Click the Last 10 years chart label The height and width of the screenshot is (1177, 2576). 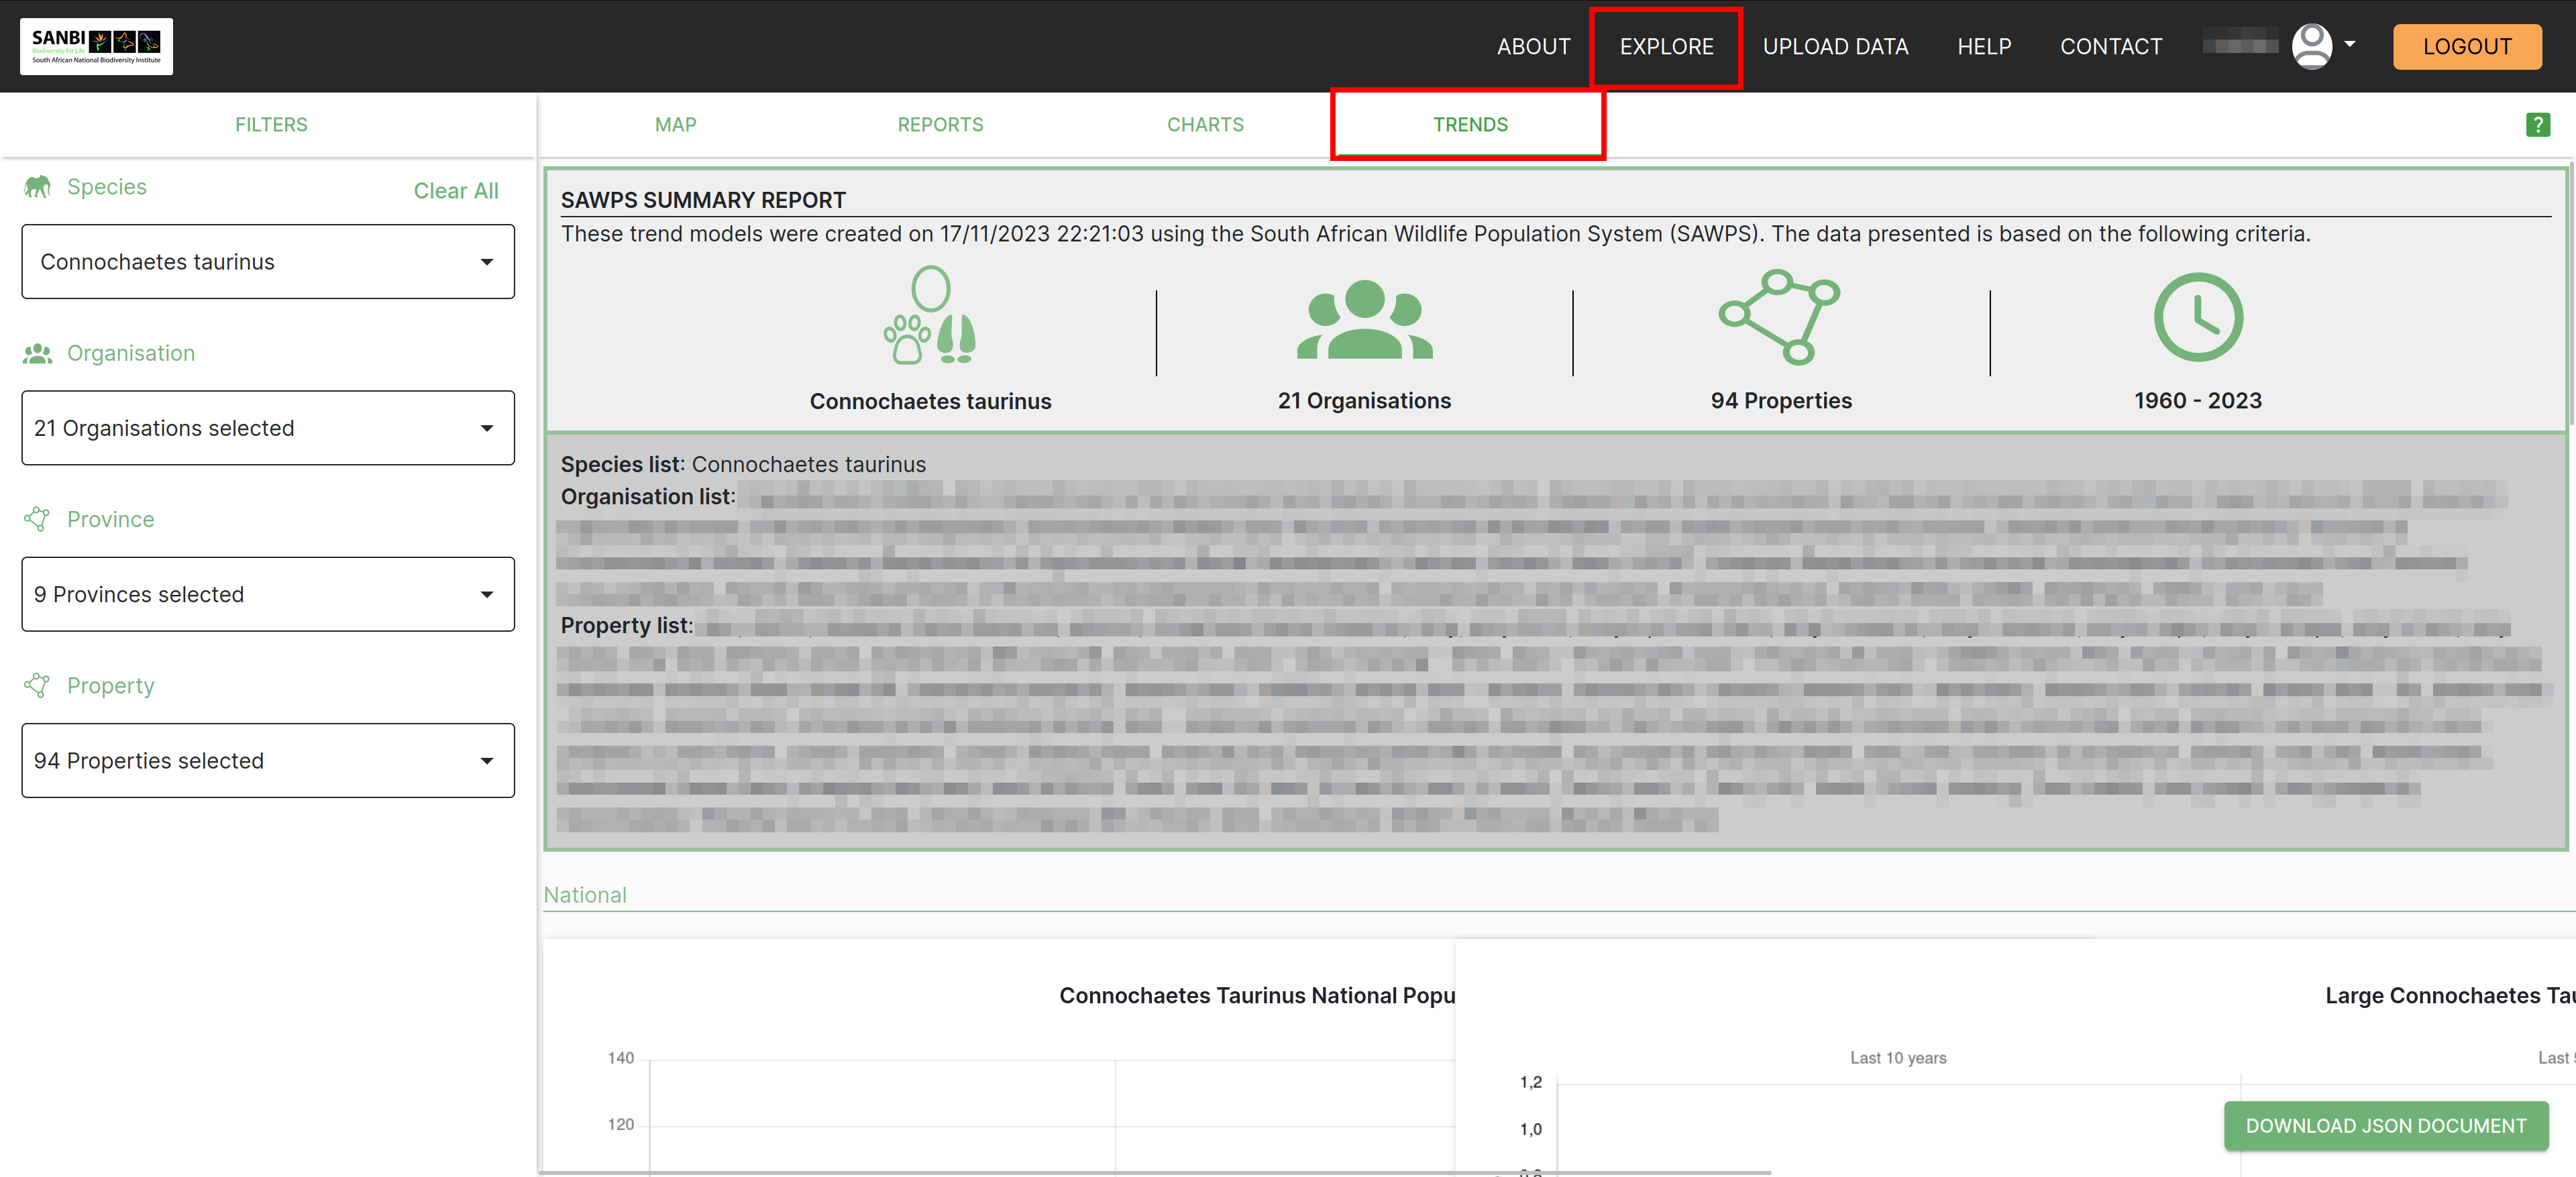[1898, 1058]
